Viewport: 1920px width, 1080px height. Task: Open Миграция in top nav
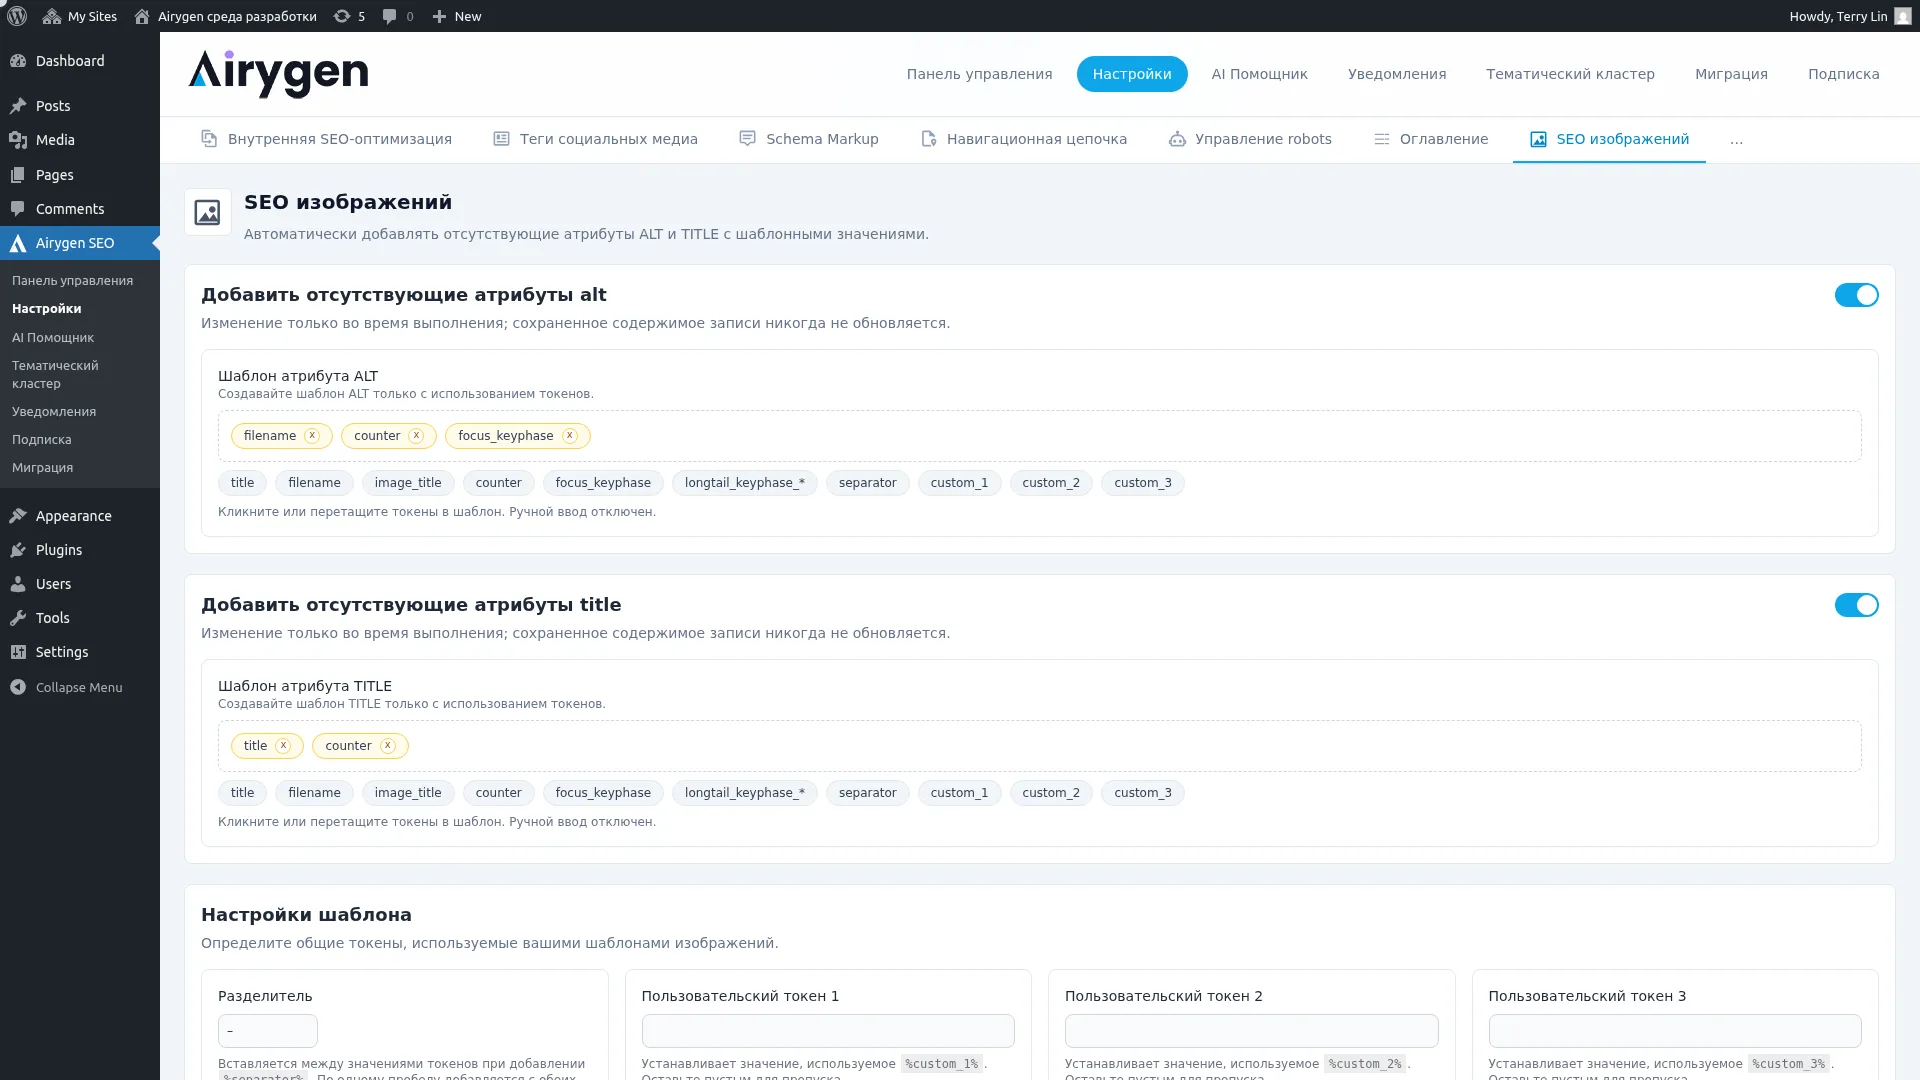1731,74
